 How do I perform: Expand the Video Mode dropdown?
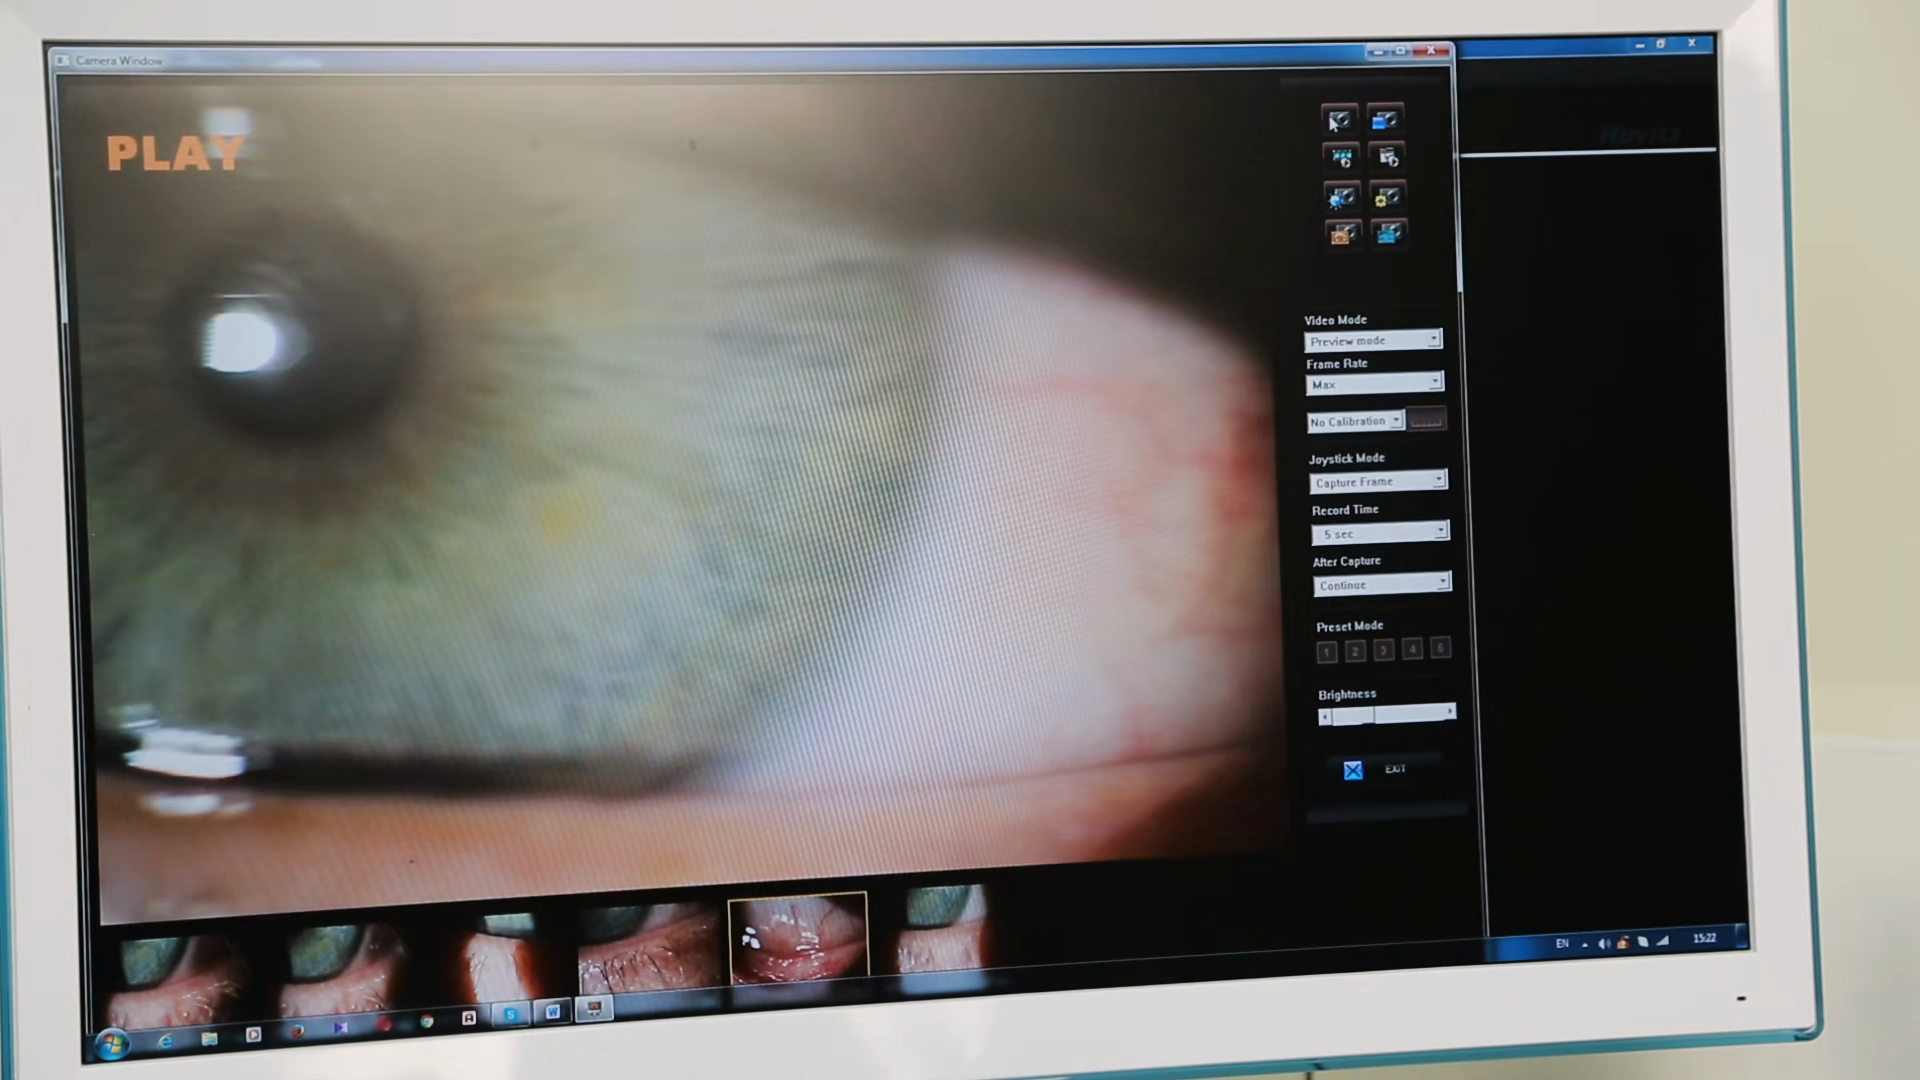point(1373,340)
